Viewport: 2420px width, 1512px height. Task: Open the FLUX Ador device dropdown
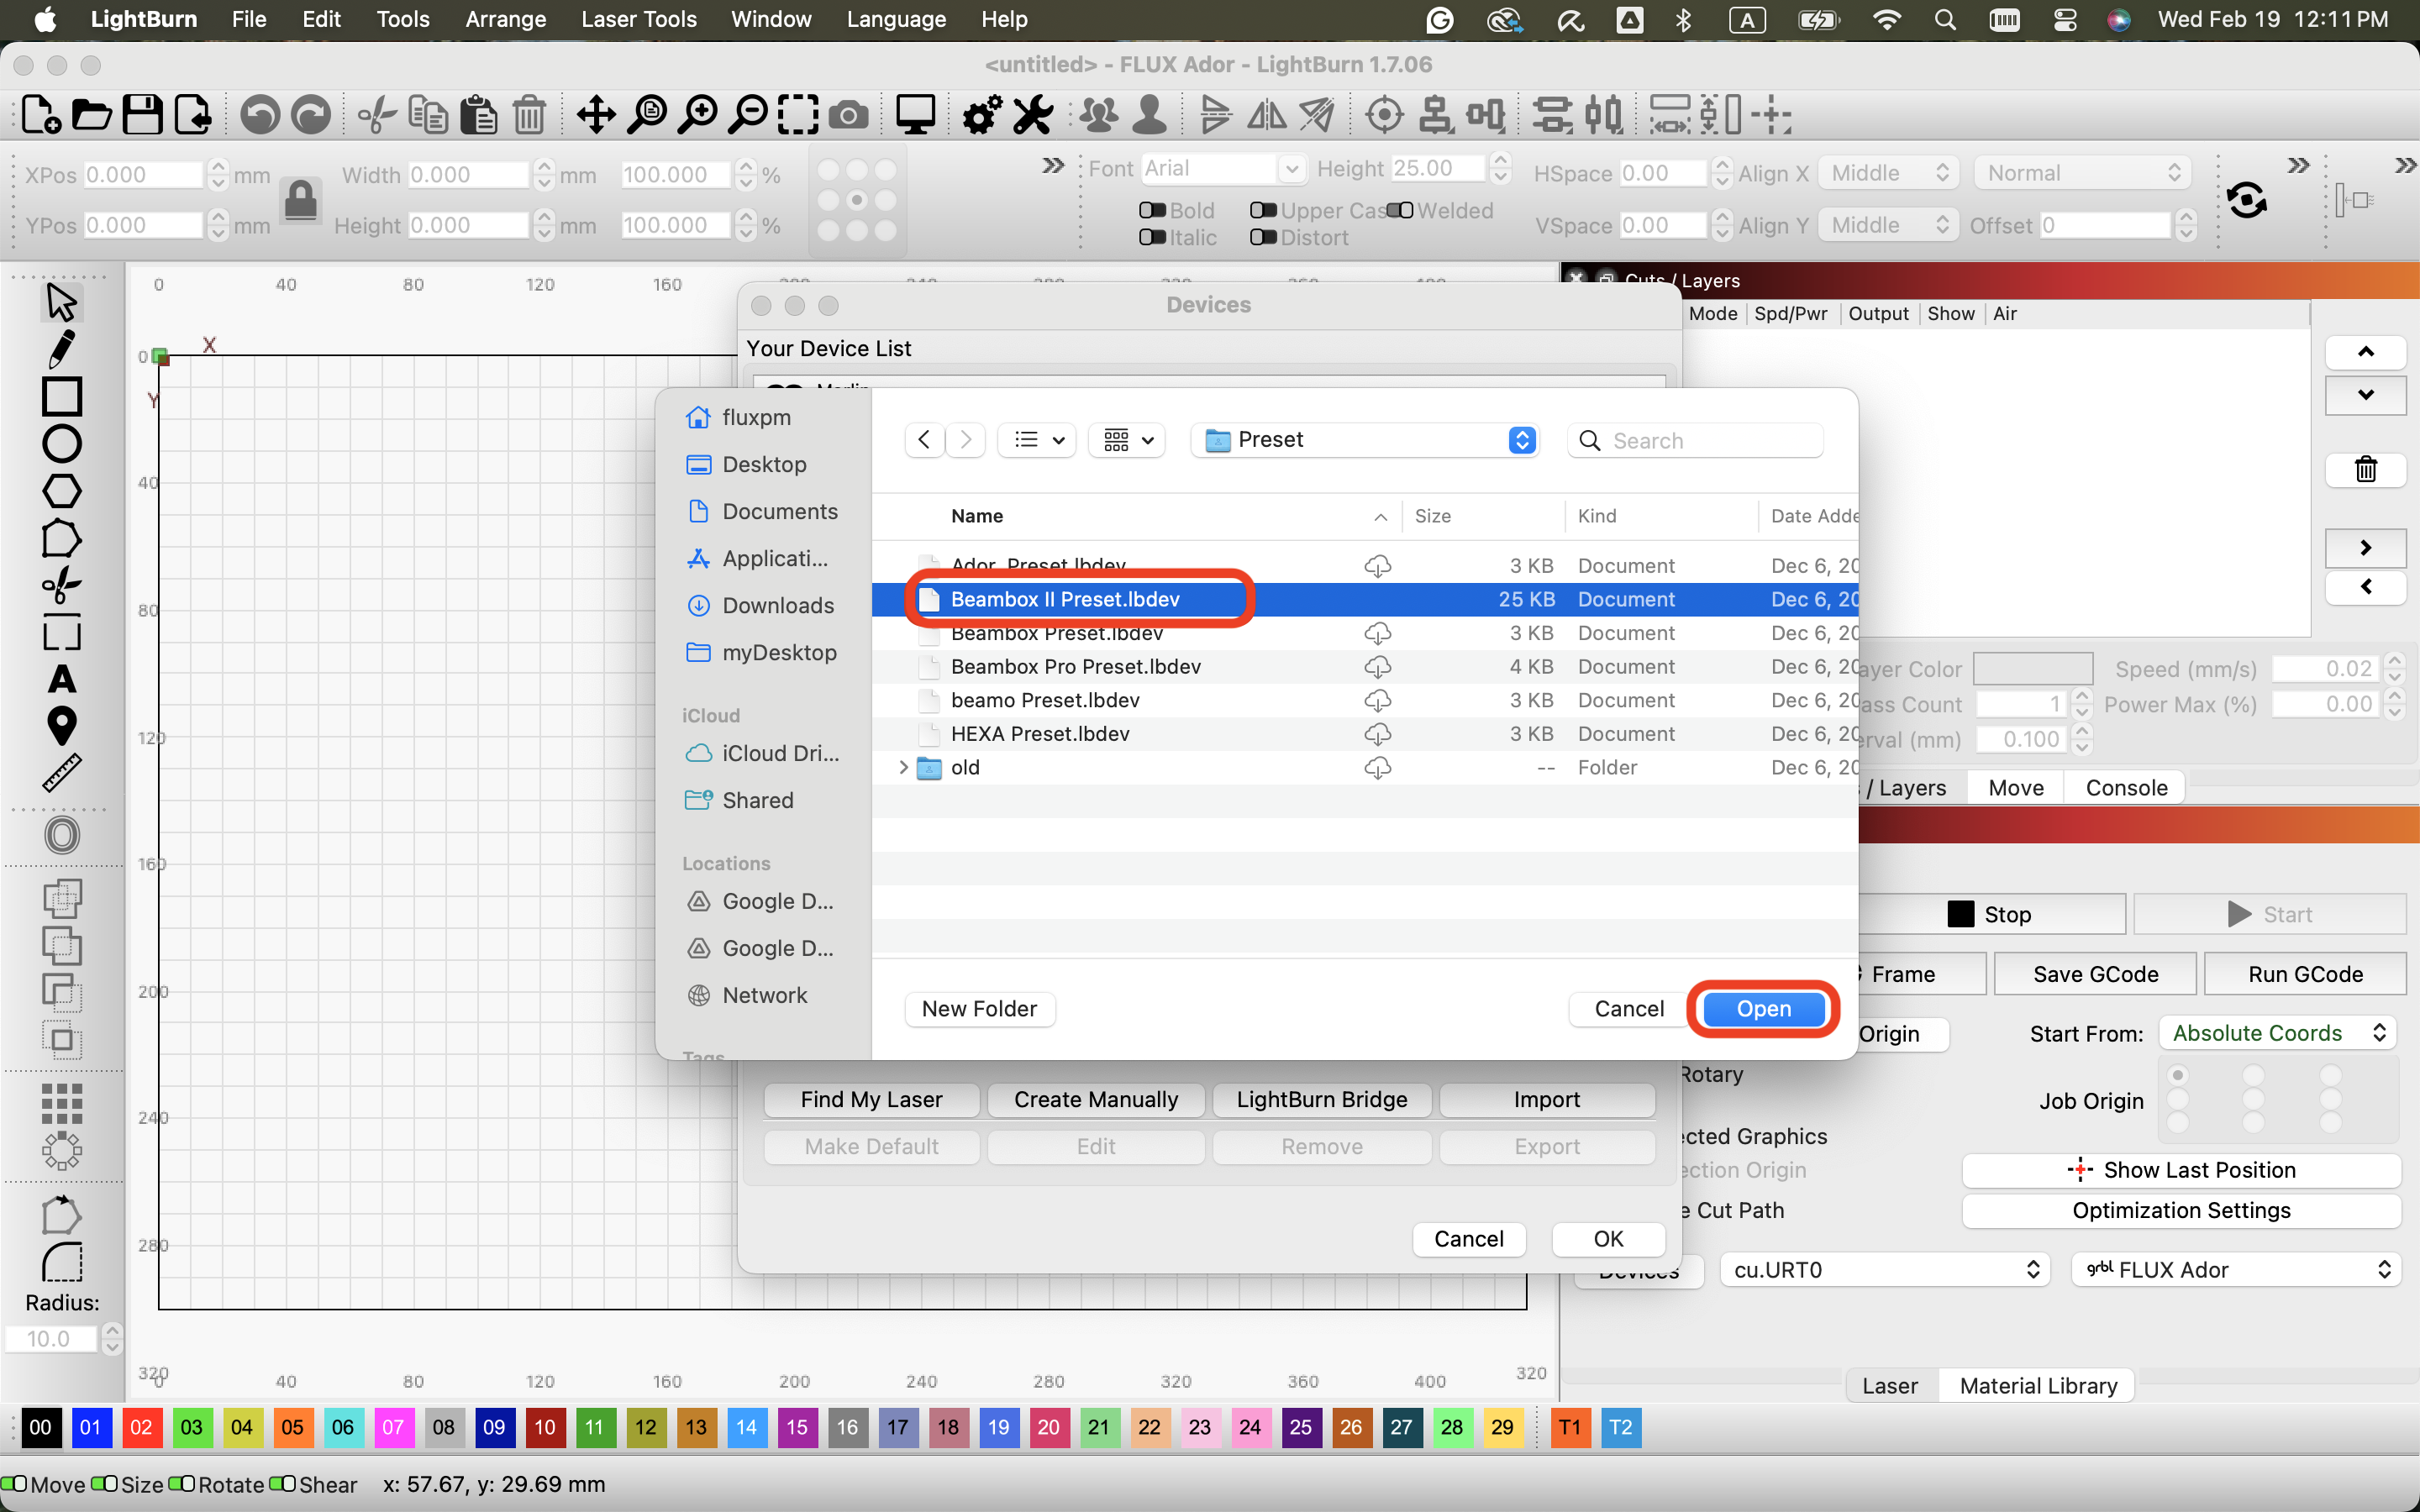tap(2236, 1269)
